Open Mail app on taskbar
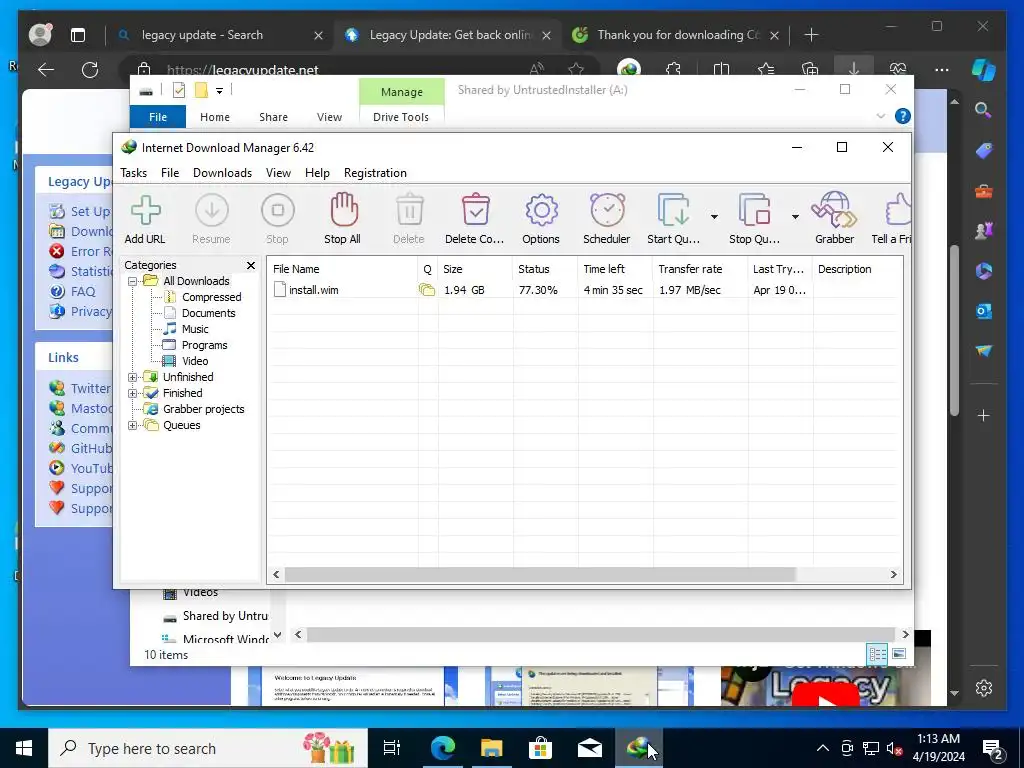The image size is (1024, 768). coord(590,748)
